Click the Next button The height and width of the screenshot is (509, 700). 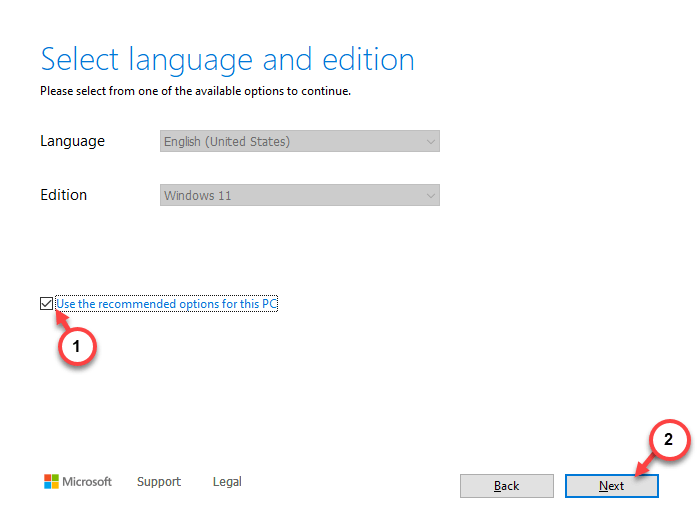point(612,486)
